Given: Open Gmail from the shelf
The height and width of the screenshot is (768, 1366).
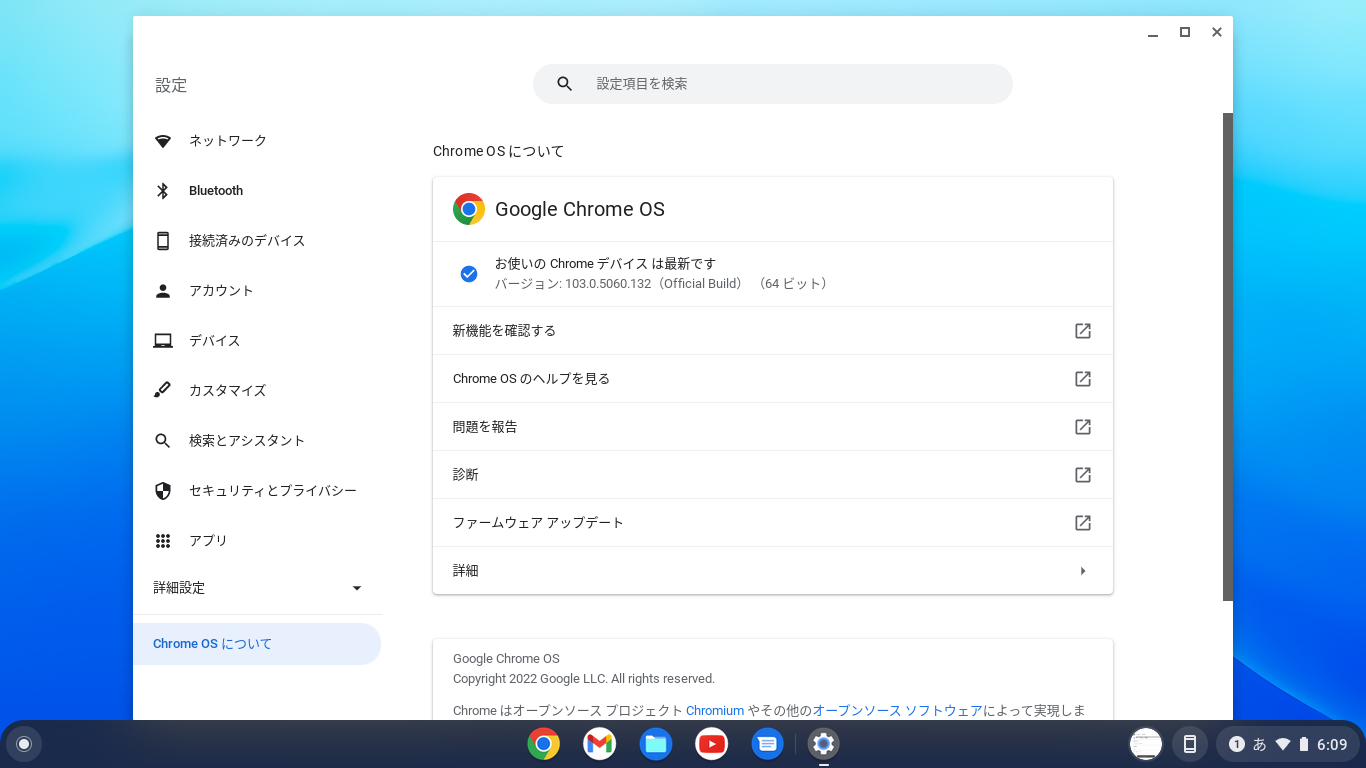Looking at the screenshot, I should click(600, 744).
